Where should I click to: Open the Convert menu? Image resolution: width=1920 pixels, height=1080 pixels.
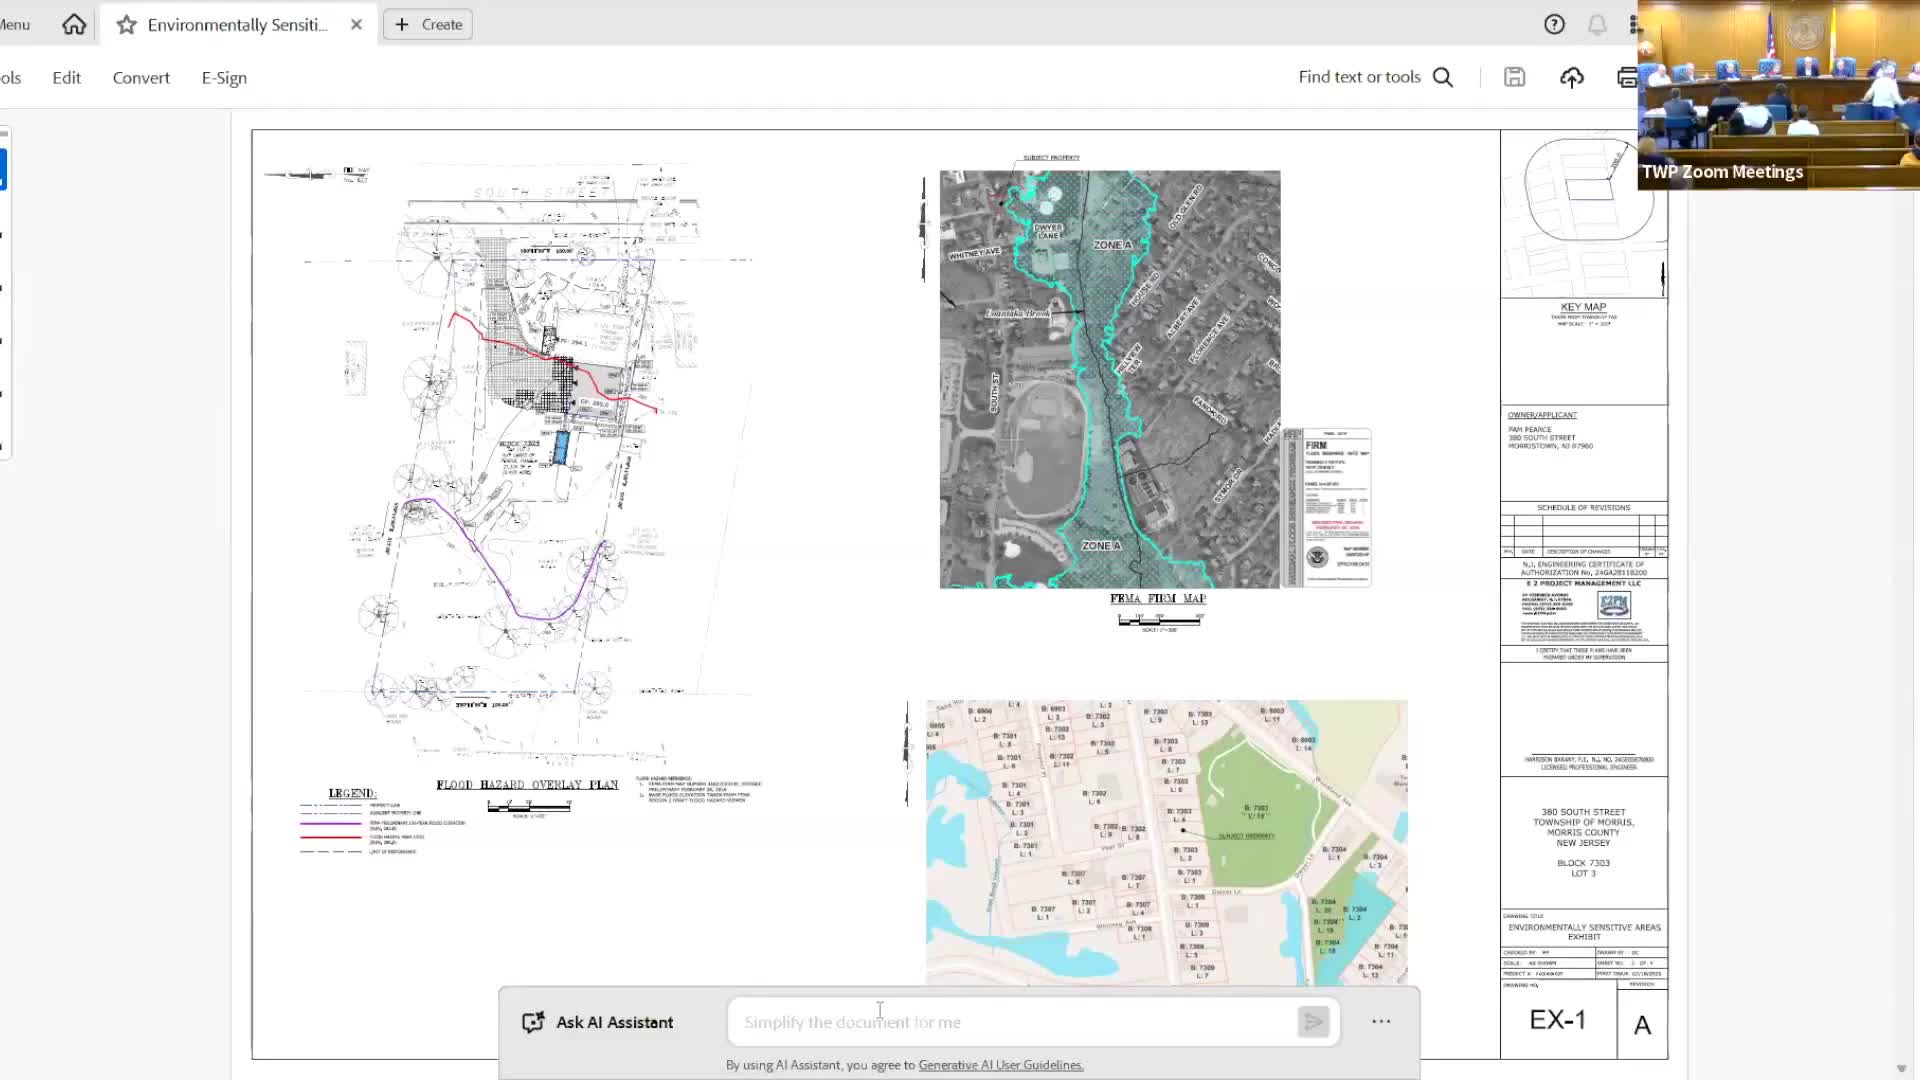tap(141, 77)
